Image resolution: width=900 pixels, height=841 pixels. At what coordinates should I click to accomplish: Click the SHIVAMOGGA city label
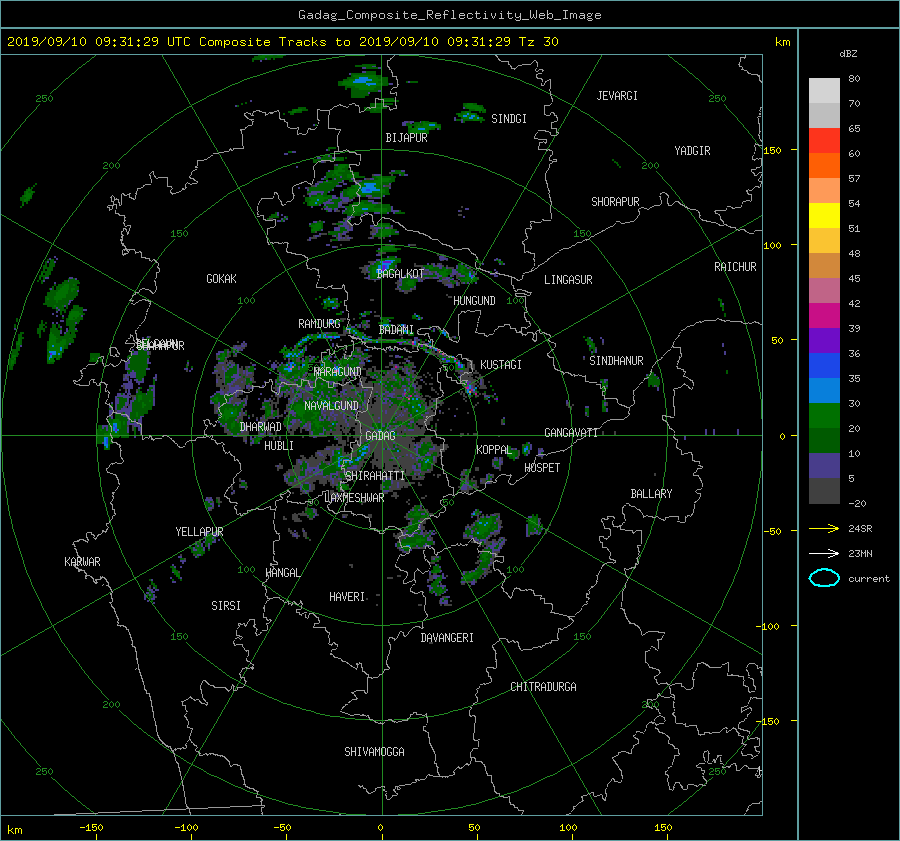pos(374,752)
